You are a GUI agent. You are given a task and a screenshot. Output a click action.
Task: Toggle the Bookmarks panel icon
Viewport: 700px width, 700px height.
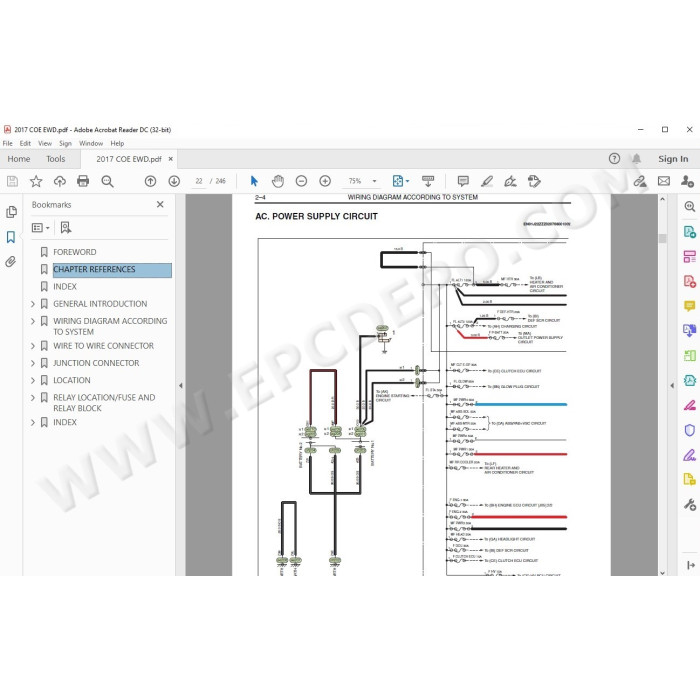(11, 237)
